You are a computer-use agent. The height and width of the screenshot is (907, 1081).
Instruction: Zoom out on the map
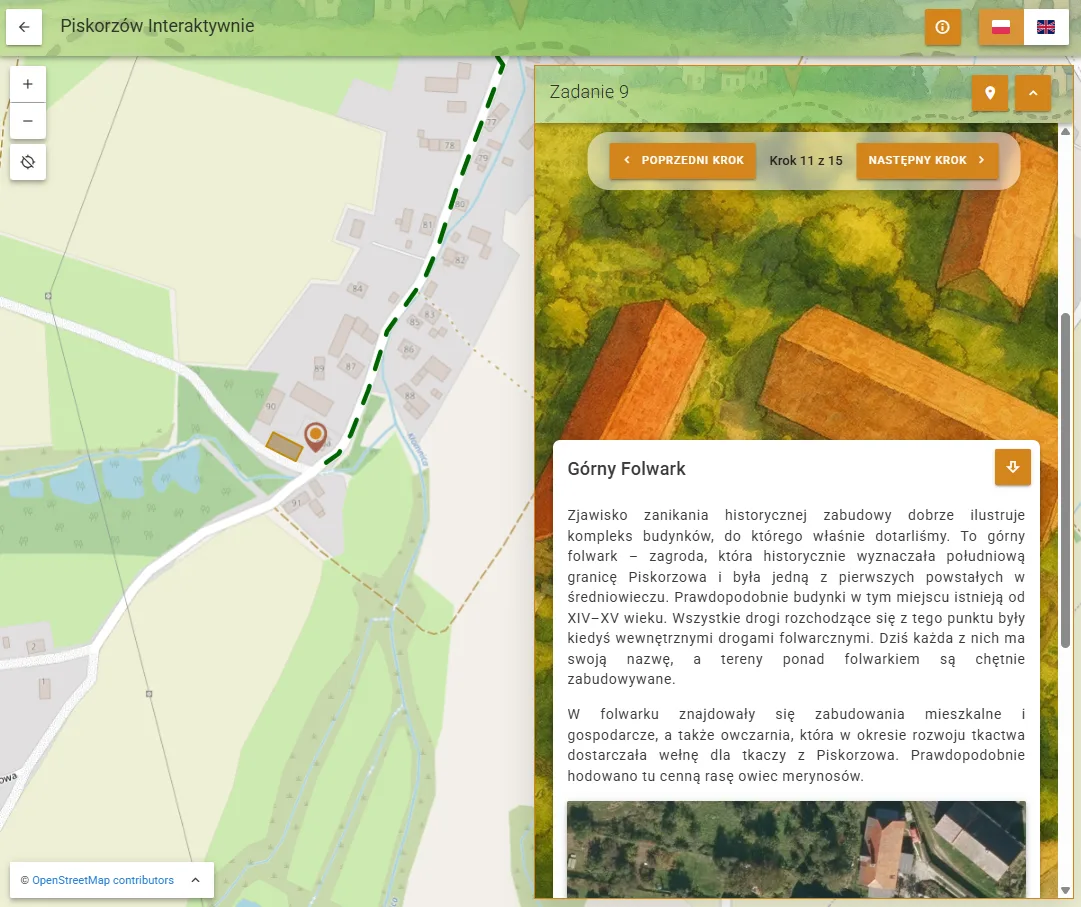pos(28,121)
